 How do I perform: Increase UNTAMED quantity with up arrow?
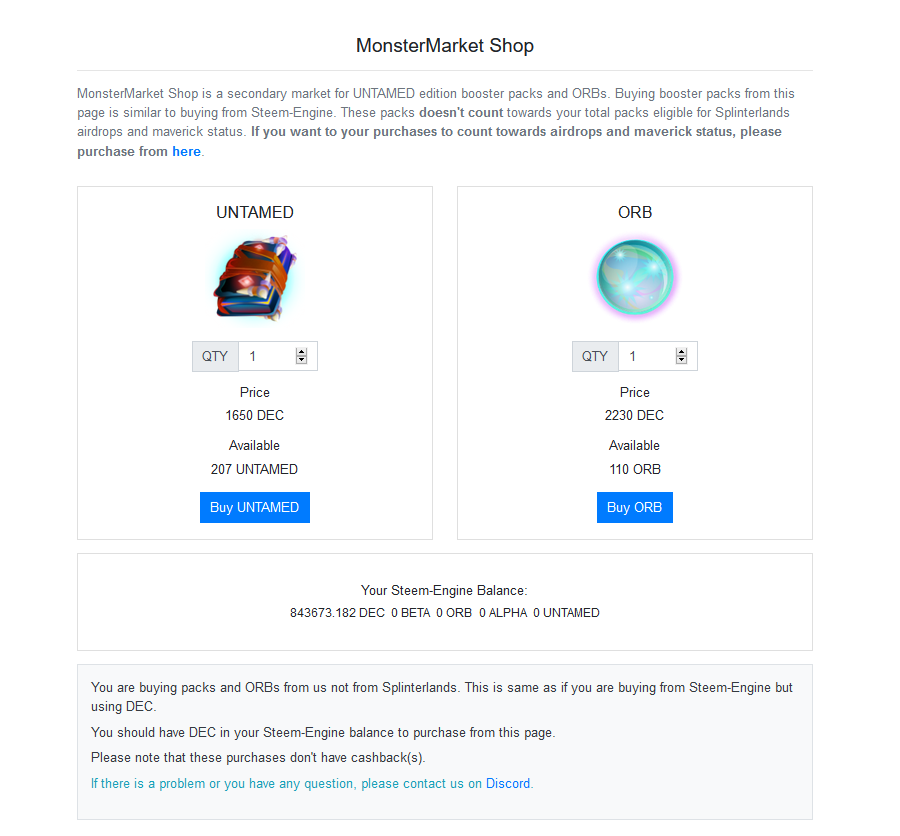pos(301,352)
